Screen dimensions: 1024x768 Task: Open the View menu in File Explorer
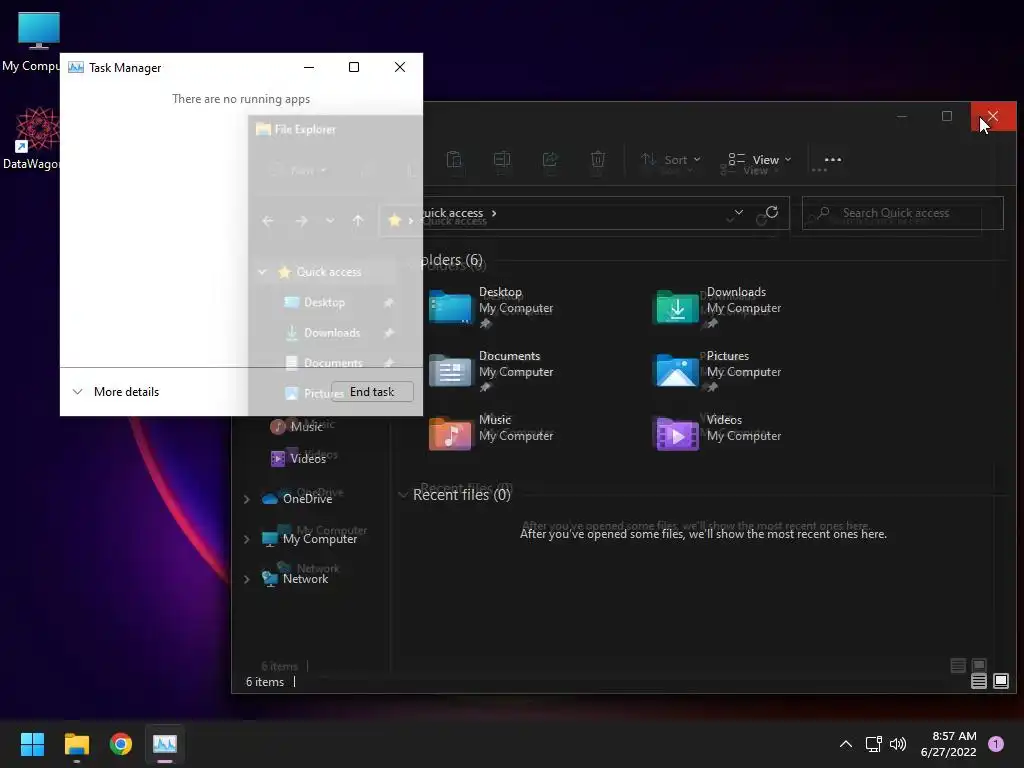[760, 160]
